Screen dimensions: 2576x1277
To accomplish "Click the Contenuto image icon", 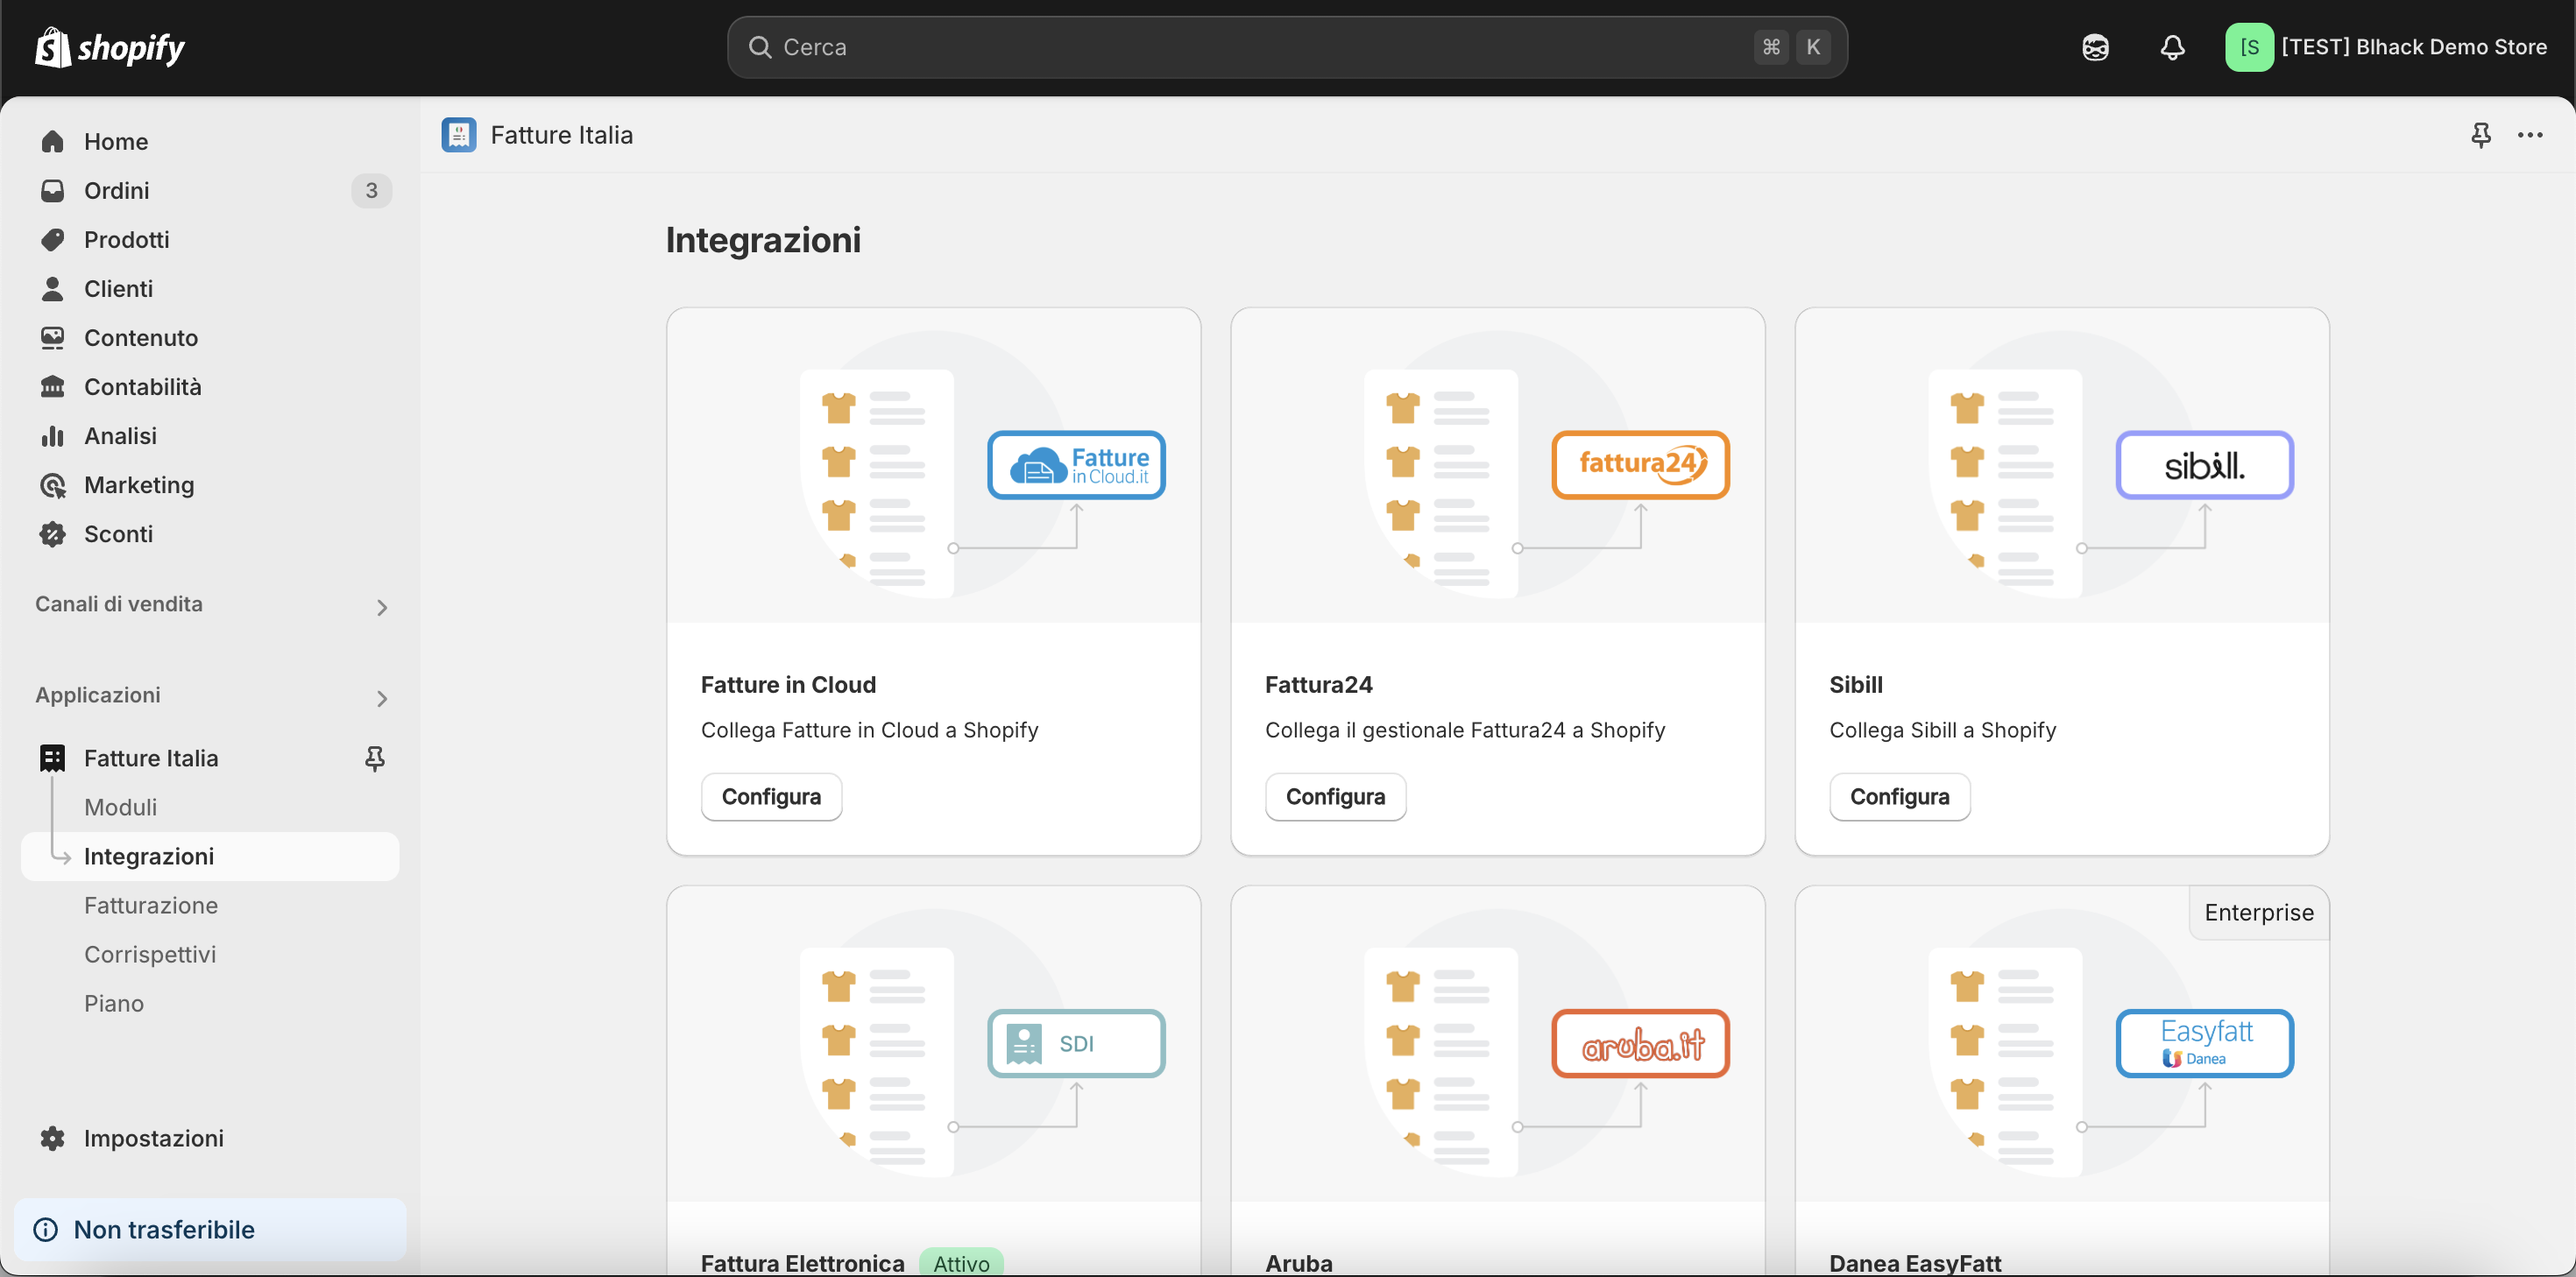I will [53, 337].
